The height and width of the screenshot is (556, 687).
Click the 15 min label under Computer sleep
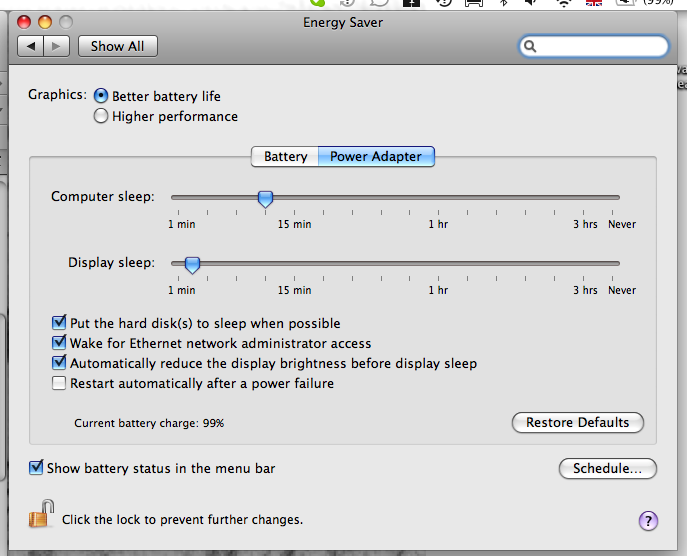pyautogui.click(x=294, y=224)
